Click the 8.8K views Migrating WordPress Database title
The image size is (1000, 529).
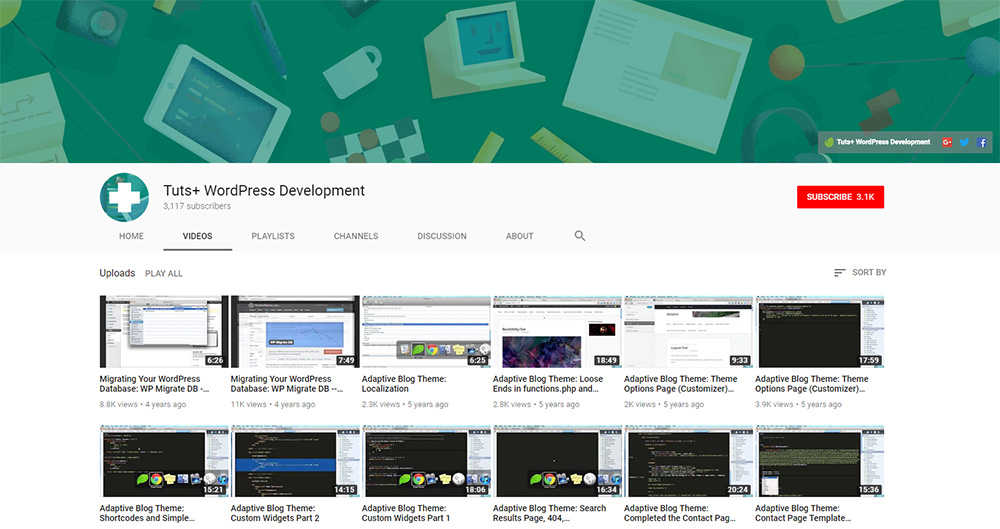pyautogui.click(x=154, y=384)
